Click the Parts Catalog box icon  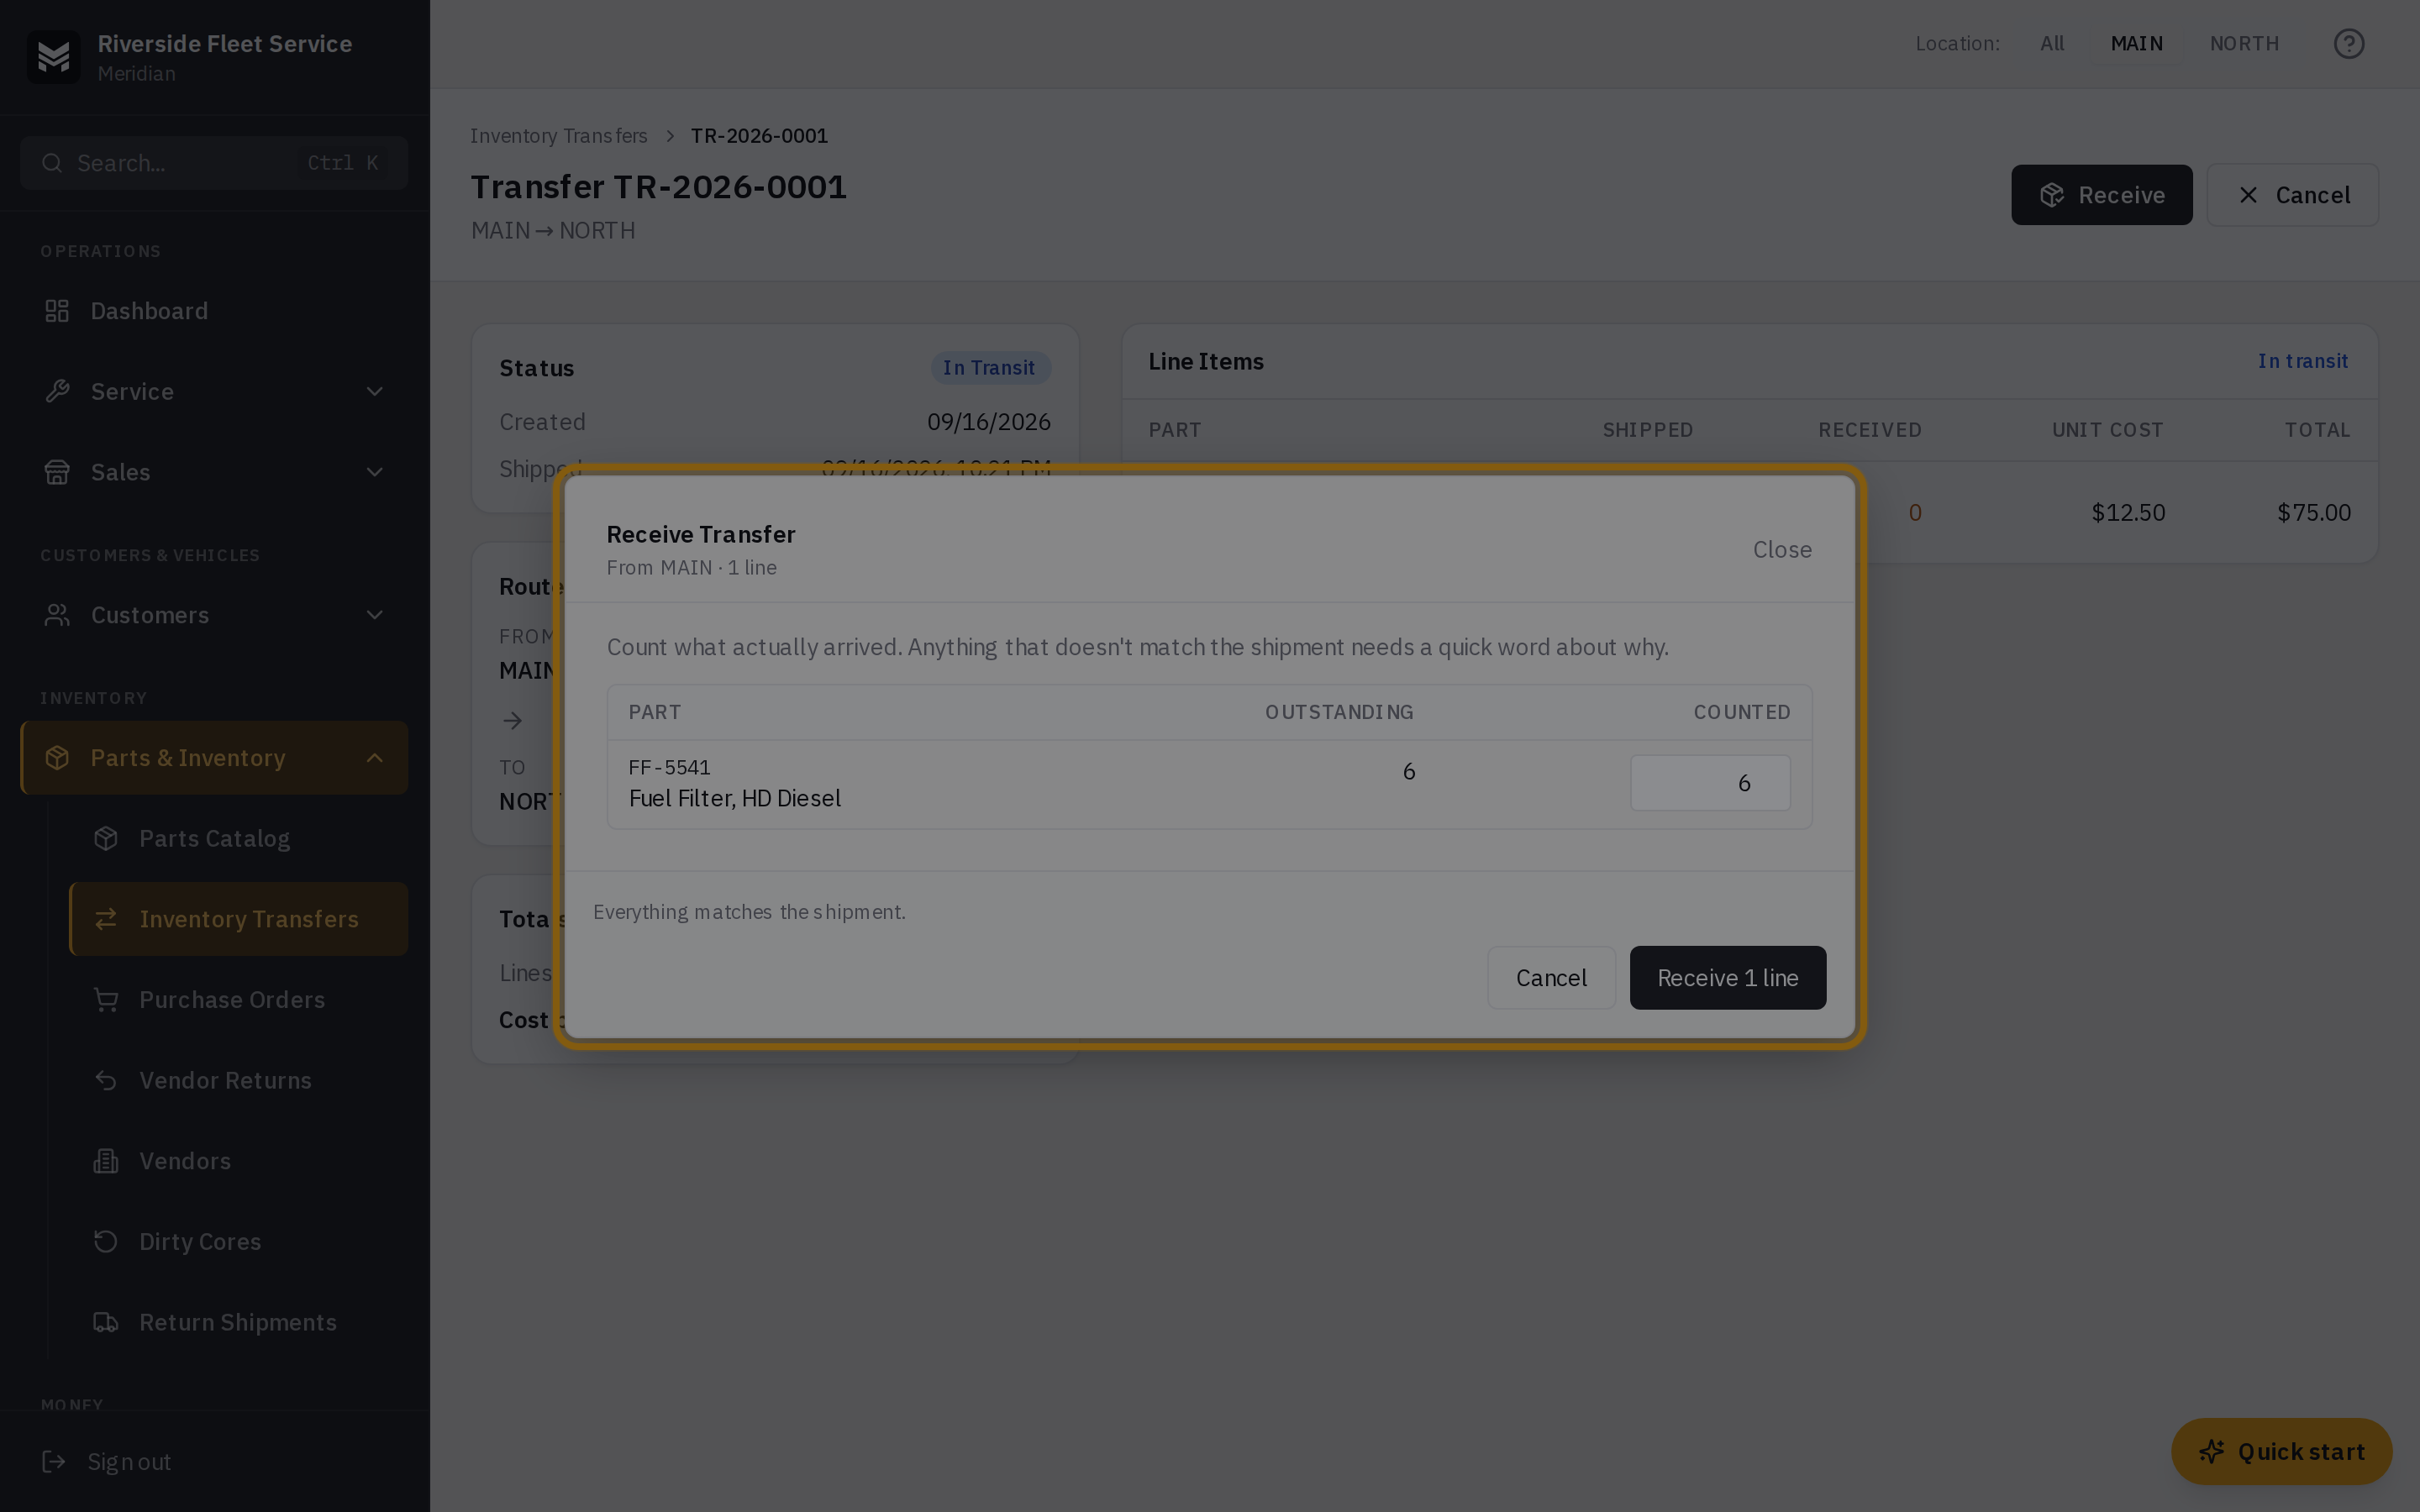pos(106,838)
